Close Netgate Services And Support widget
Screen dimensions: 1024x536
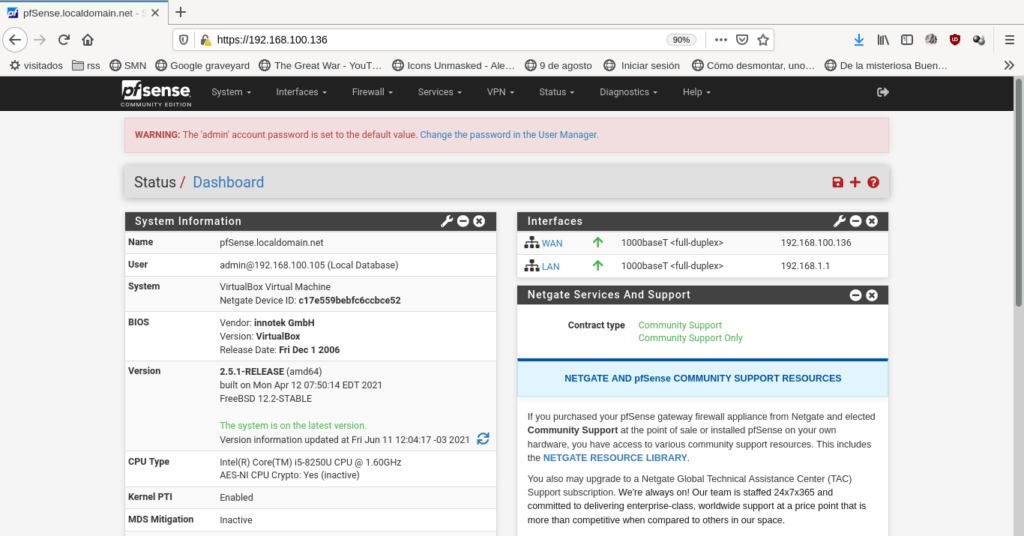click(x=872, y=295)
